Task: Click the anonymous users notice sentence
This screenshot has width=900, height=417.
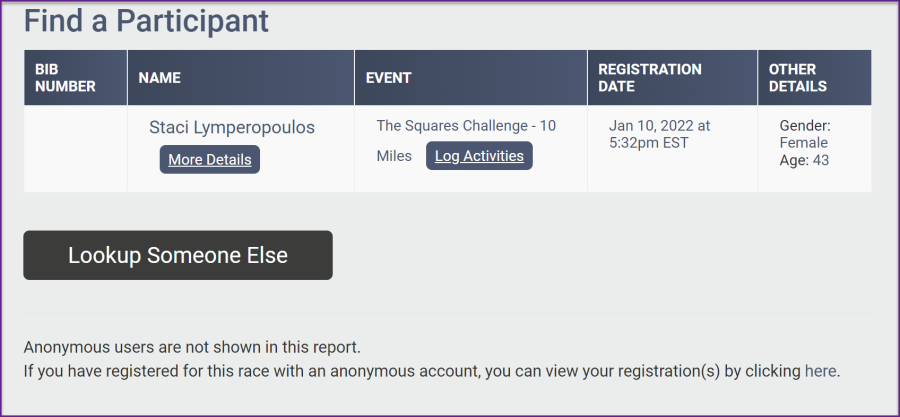Action: (x=192, y=348)
